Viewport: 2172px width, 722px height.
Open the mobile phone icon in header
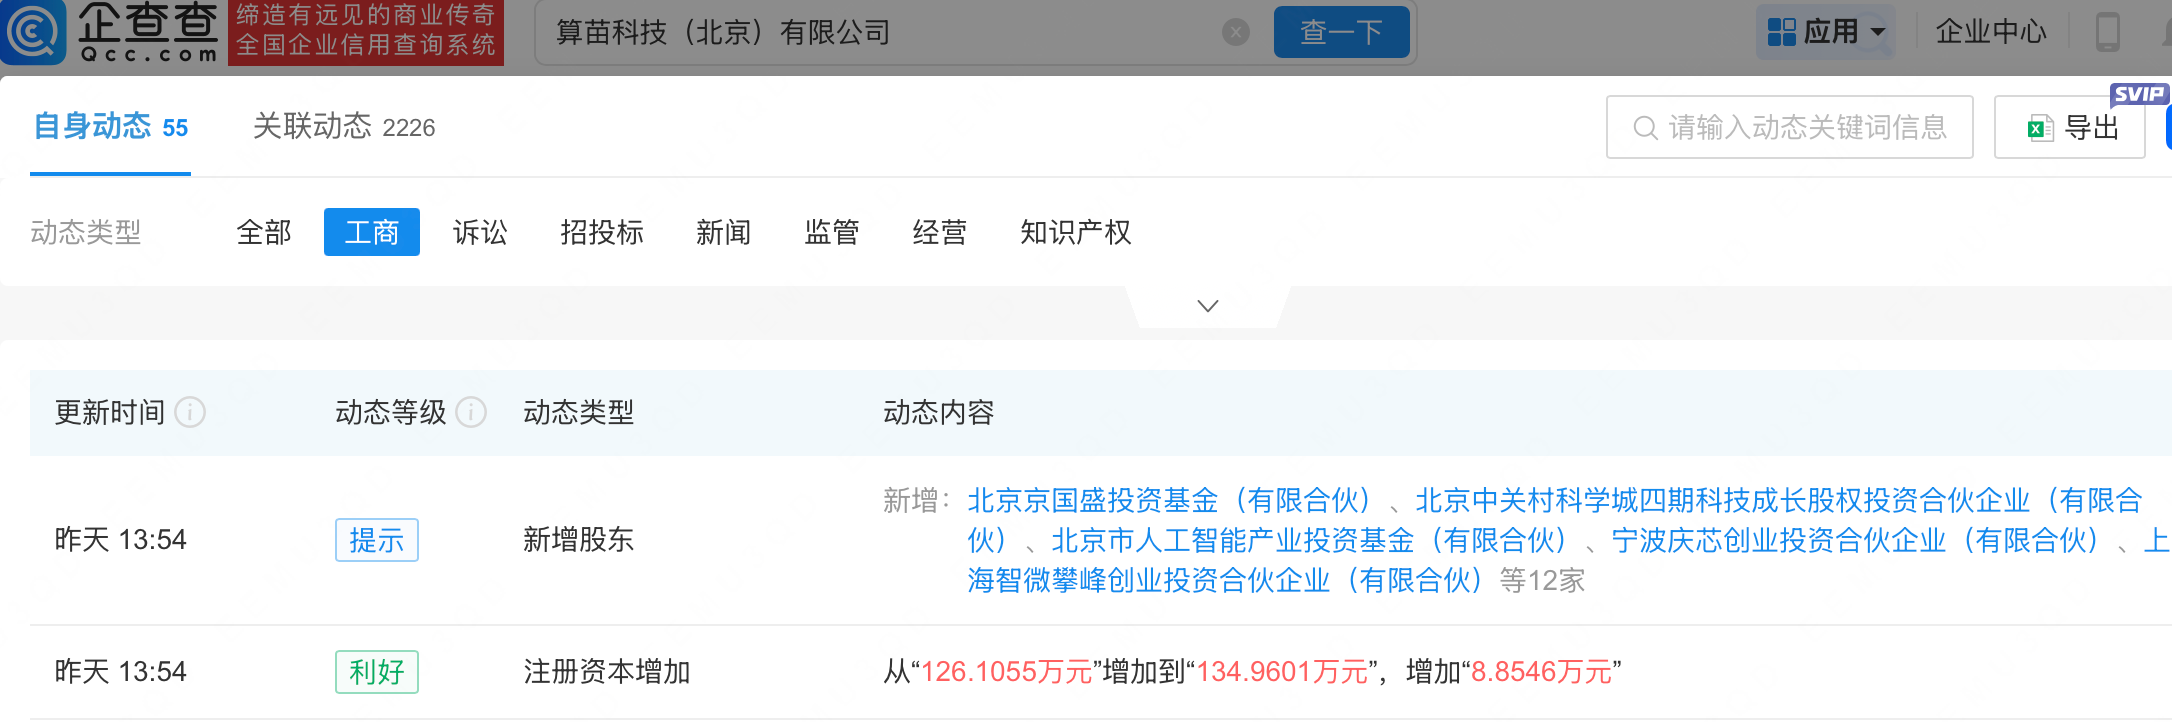2107,32
